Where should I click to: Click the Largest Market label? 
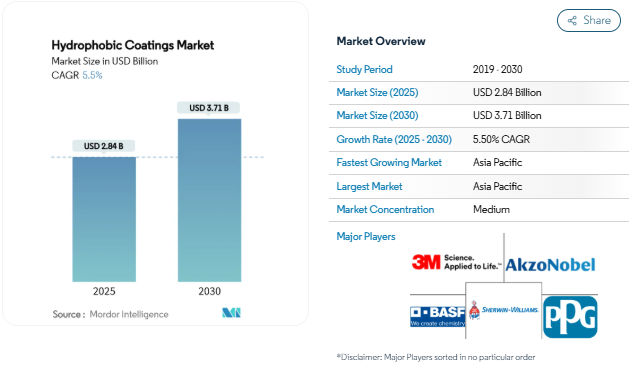pos(369,186)
